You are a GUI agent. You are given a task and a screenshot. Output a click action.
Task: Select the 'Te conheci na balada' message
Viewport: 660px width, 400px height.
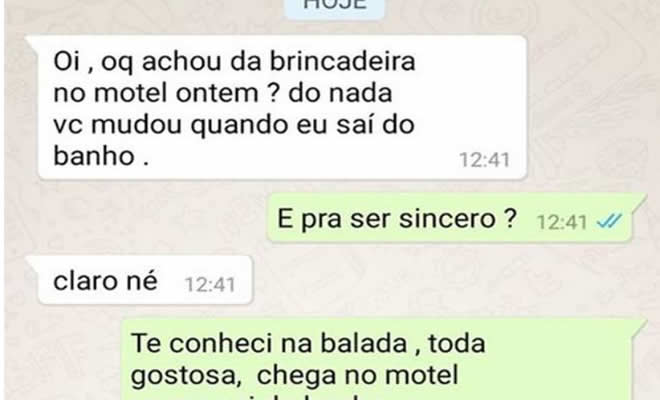(377, 359)
